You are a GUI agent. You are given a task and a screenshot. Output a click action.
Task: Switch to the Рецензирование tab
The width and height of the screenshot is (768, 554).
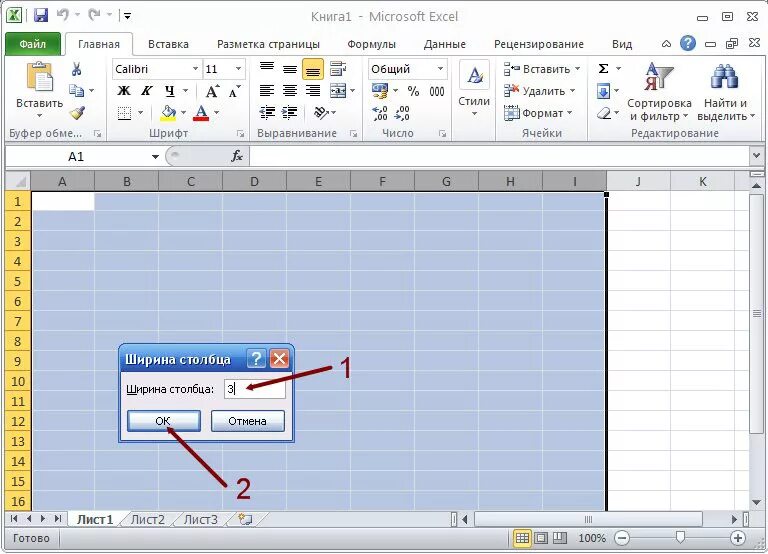tap(538, 44)
